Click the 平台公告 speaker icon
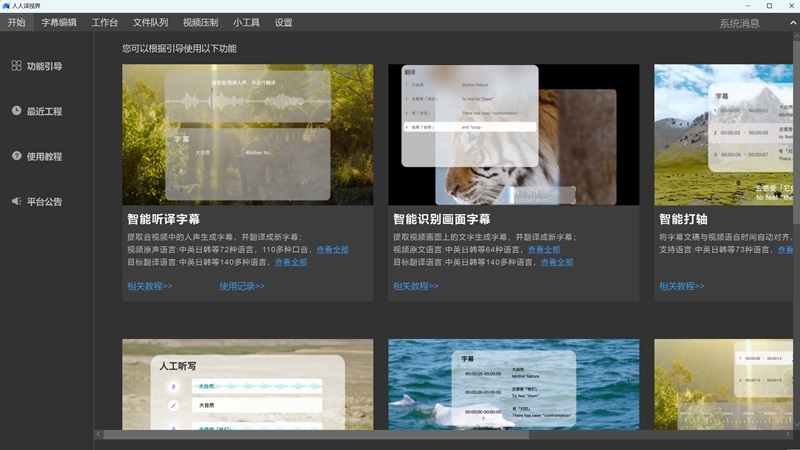This screenshot has height=450, width=800. point(16,201)
